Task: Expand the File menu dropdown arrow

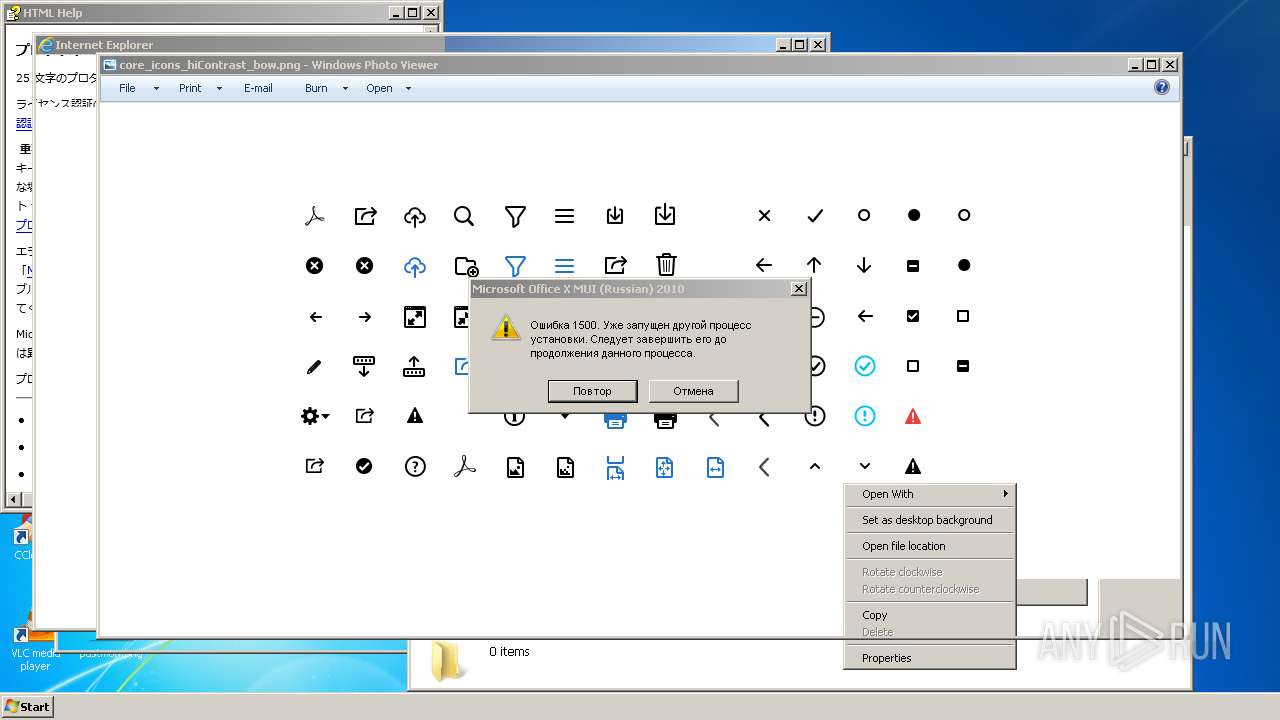Action: point(156,89)
